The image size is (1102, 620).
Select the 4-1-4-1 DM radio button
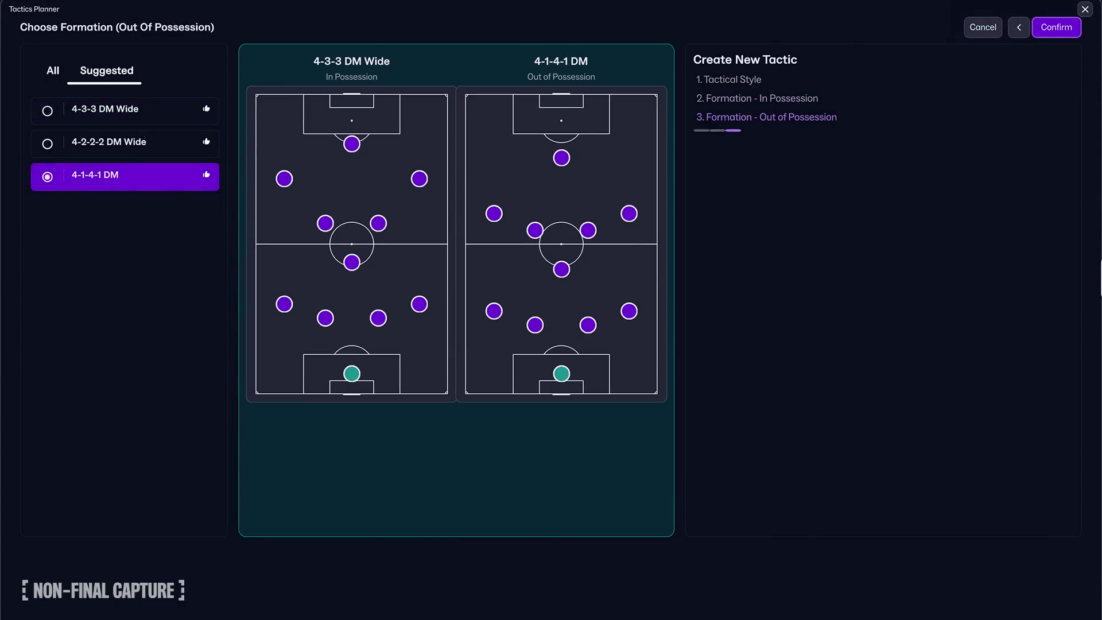point(47,176)
